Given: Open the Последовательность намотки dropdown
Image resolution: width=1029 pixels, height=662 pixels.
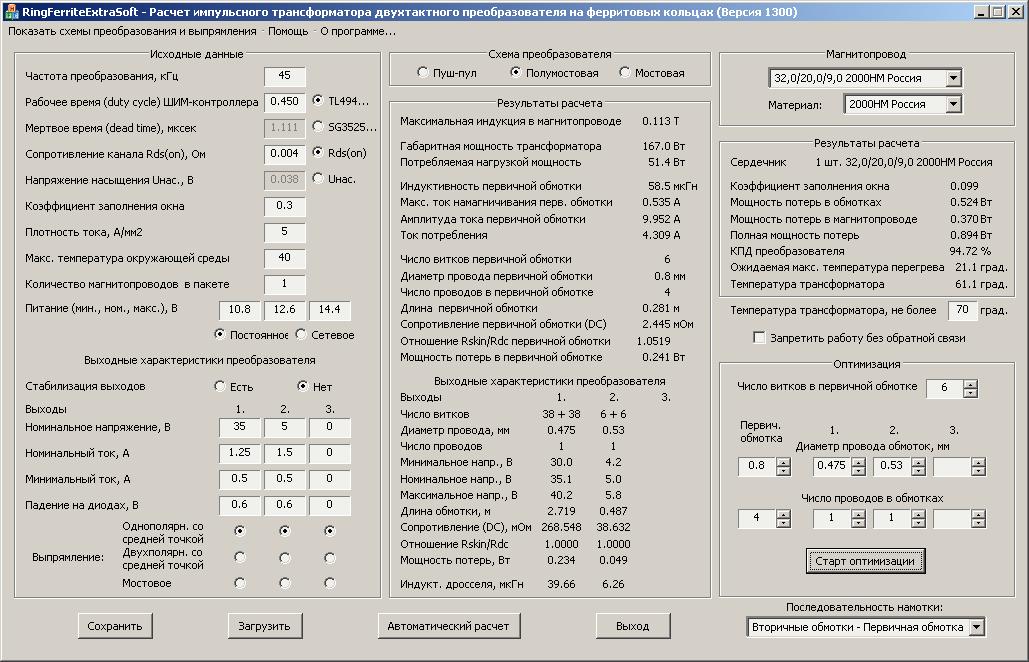Looking at the screenshot, I should click(x=976, y=627).
